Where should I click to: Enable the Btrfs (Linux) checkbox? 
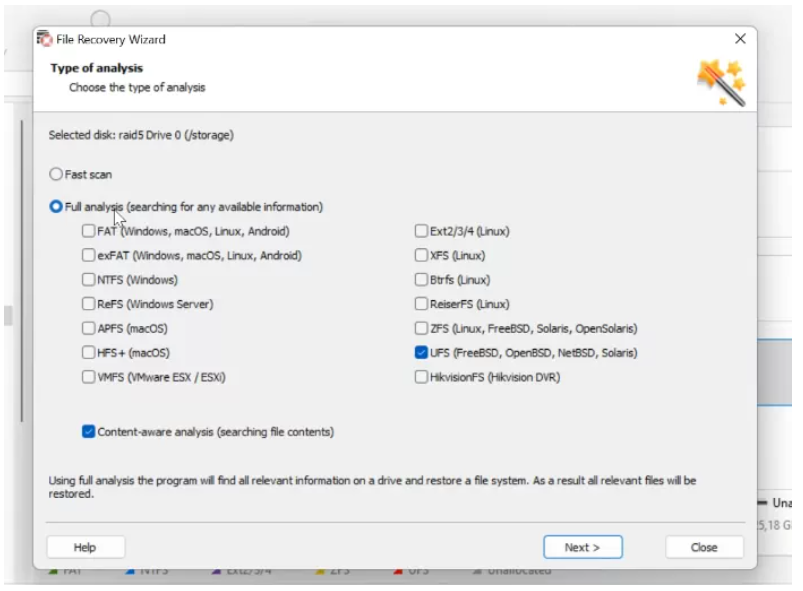pyautogui.click(x=422, y=280)
